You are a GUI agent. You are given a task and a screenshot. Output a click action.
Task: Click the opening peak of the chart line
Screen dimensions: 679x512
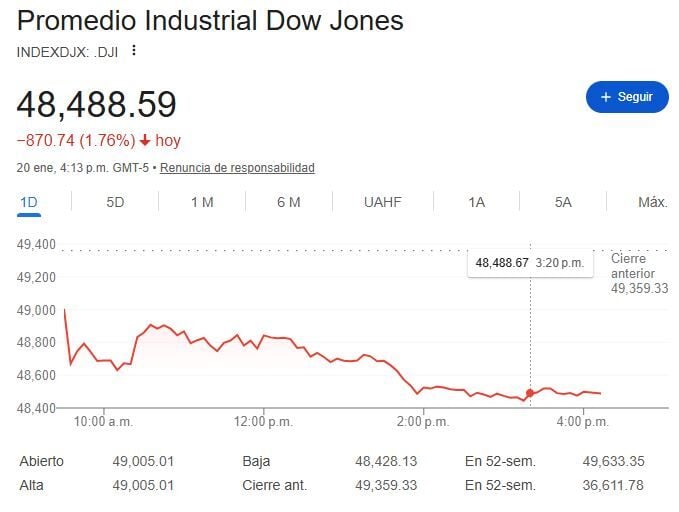[x=65, y=309]
